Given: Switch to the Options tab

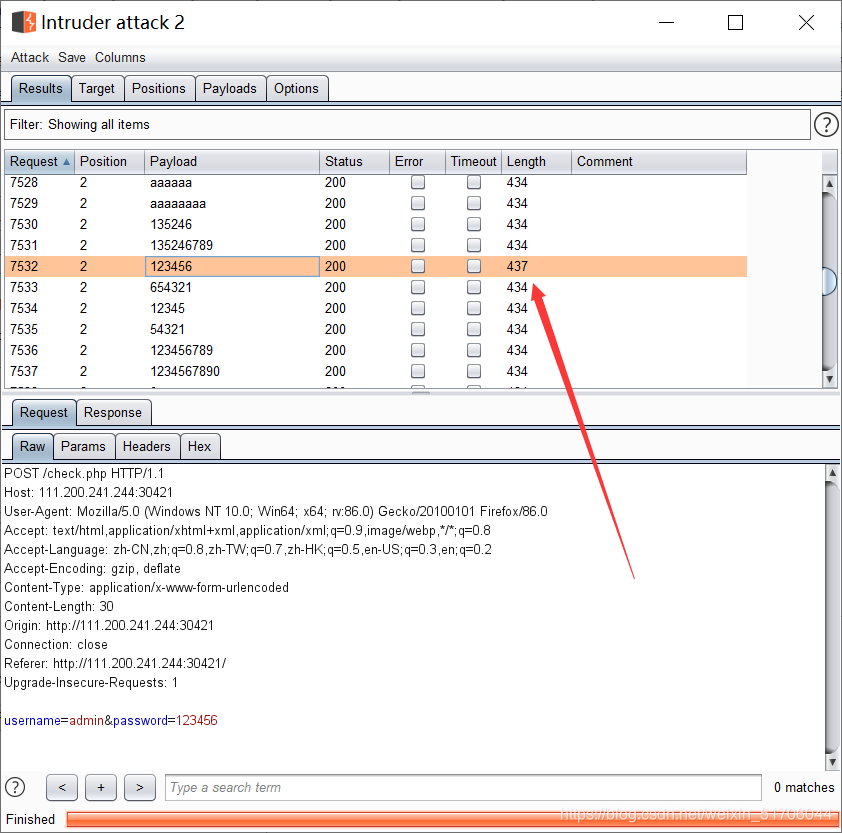Looking at the screenshot, I should click(296, 88).
